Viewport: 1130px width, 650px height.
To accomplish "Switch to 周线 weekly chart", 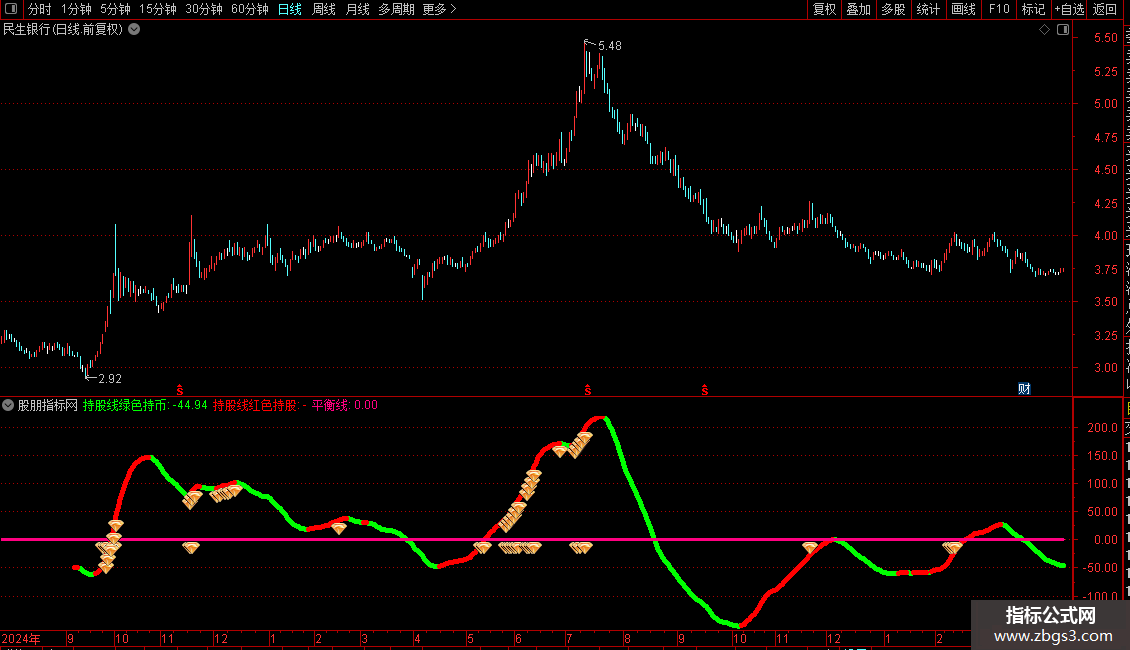I will 324,9.
